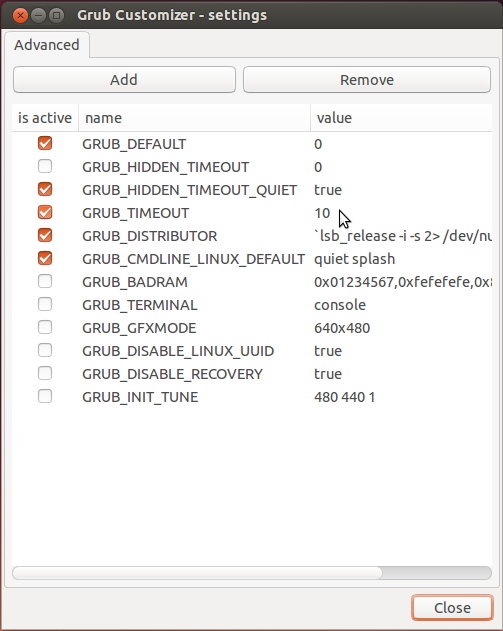
Task: Toggle the GRUB_TIMEOUT active checkbox
Action: (45, 212)
